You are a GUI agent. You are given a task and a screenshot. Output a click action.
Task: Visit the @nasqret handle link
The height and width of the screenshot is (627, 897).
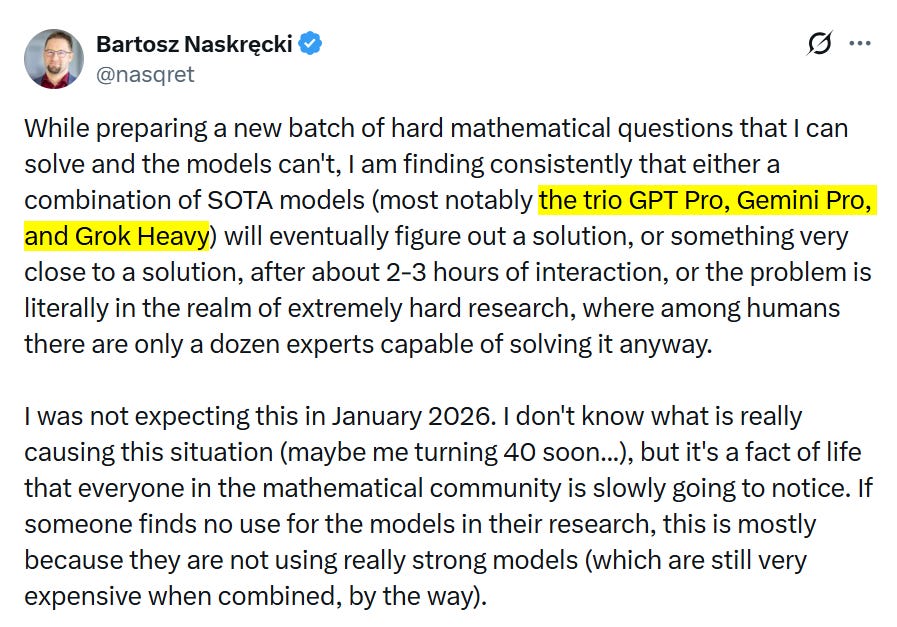145,74
